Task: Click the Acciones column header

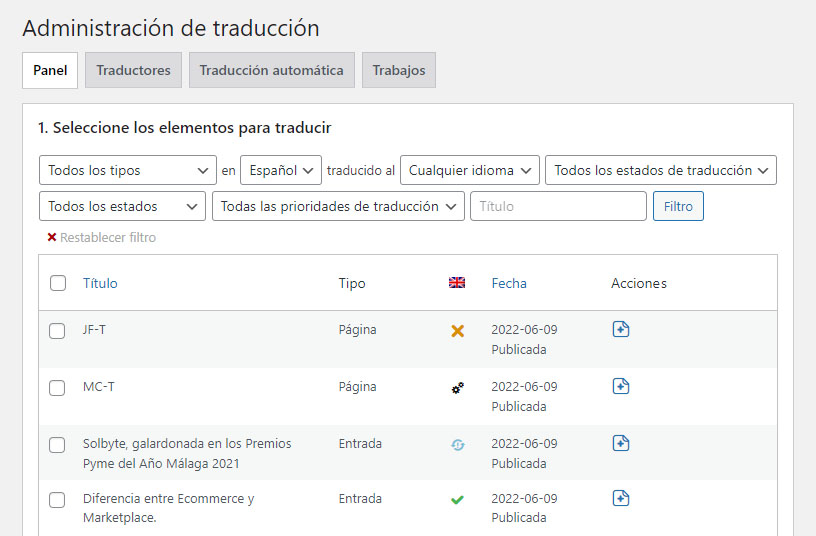Action: click(639, 284)
